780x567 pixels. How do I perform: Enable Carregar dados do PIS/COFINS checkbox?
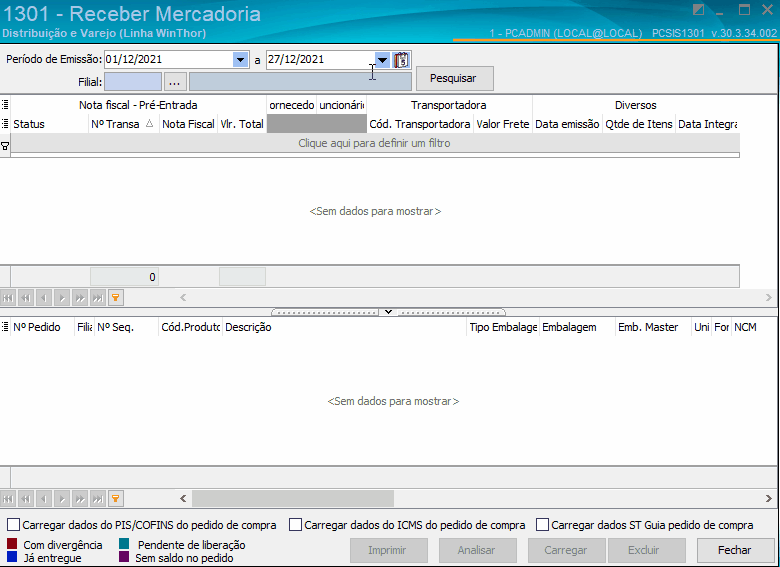[13, 525]
